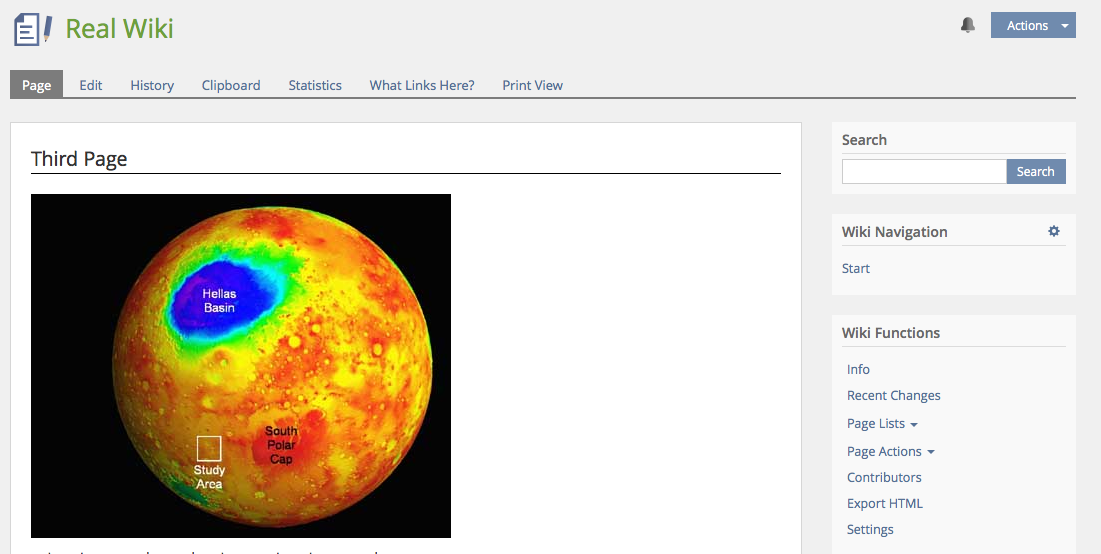The image size is (1101, 554).
Task: Switch to Print View tab
Action: (x=532, y=85)
